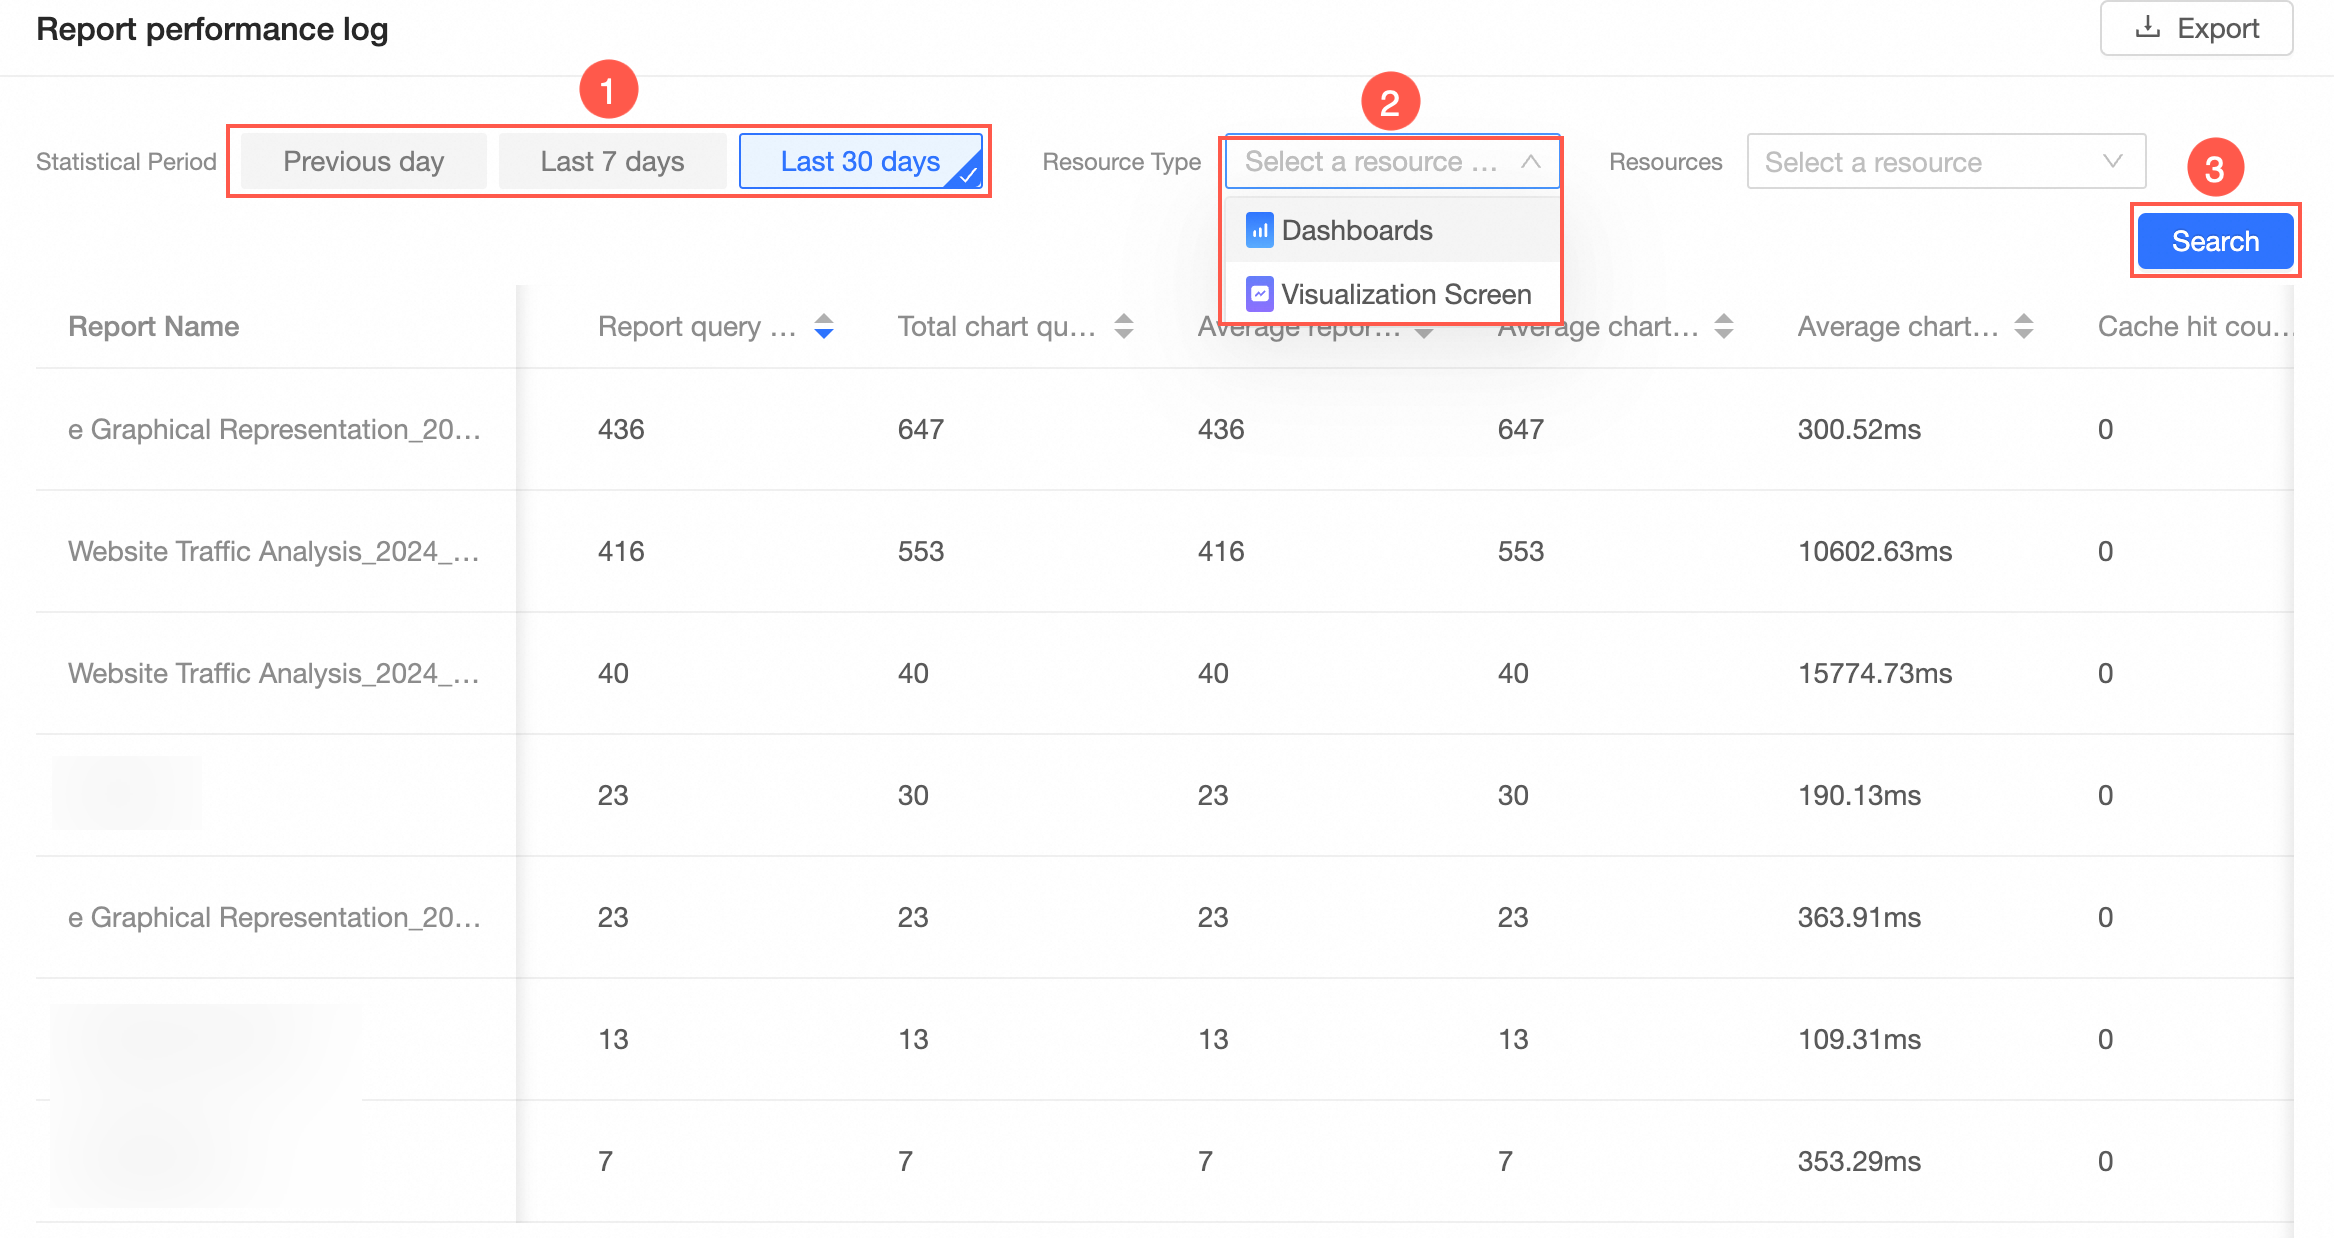
Task: Click the Visualization Screen icon
Action: tap(1259, 294)
